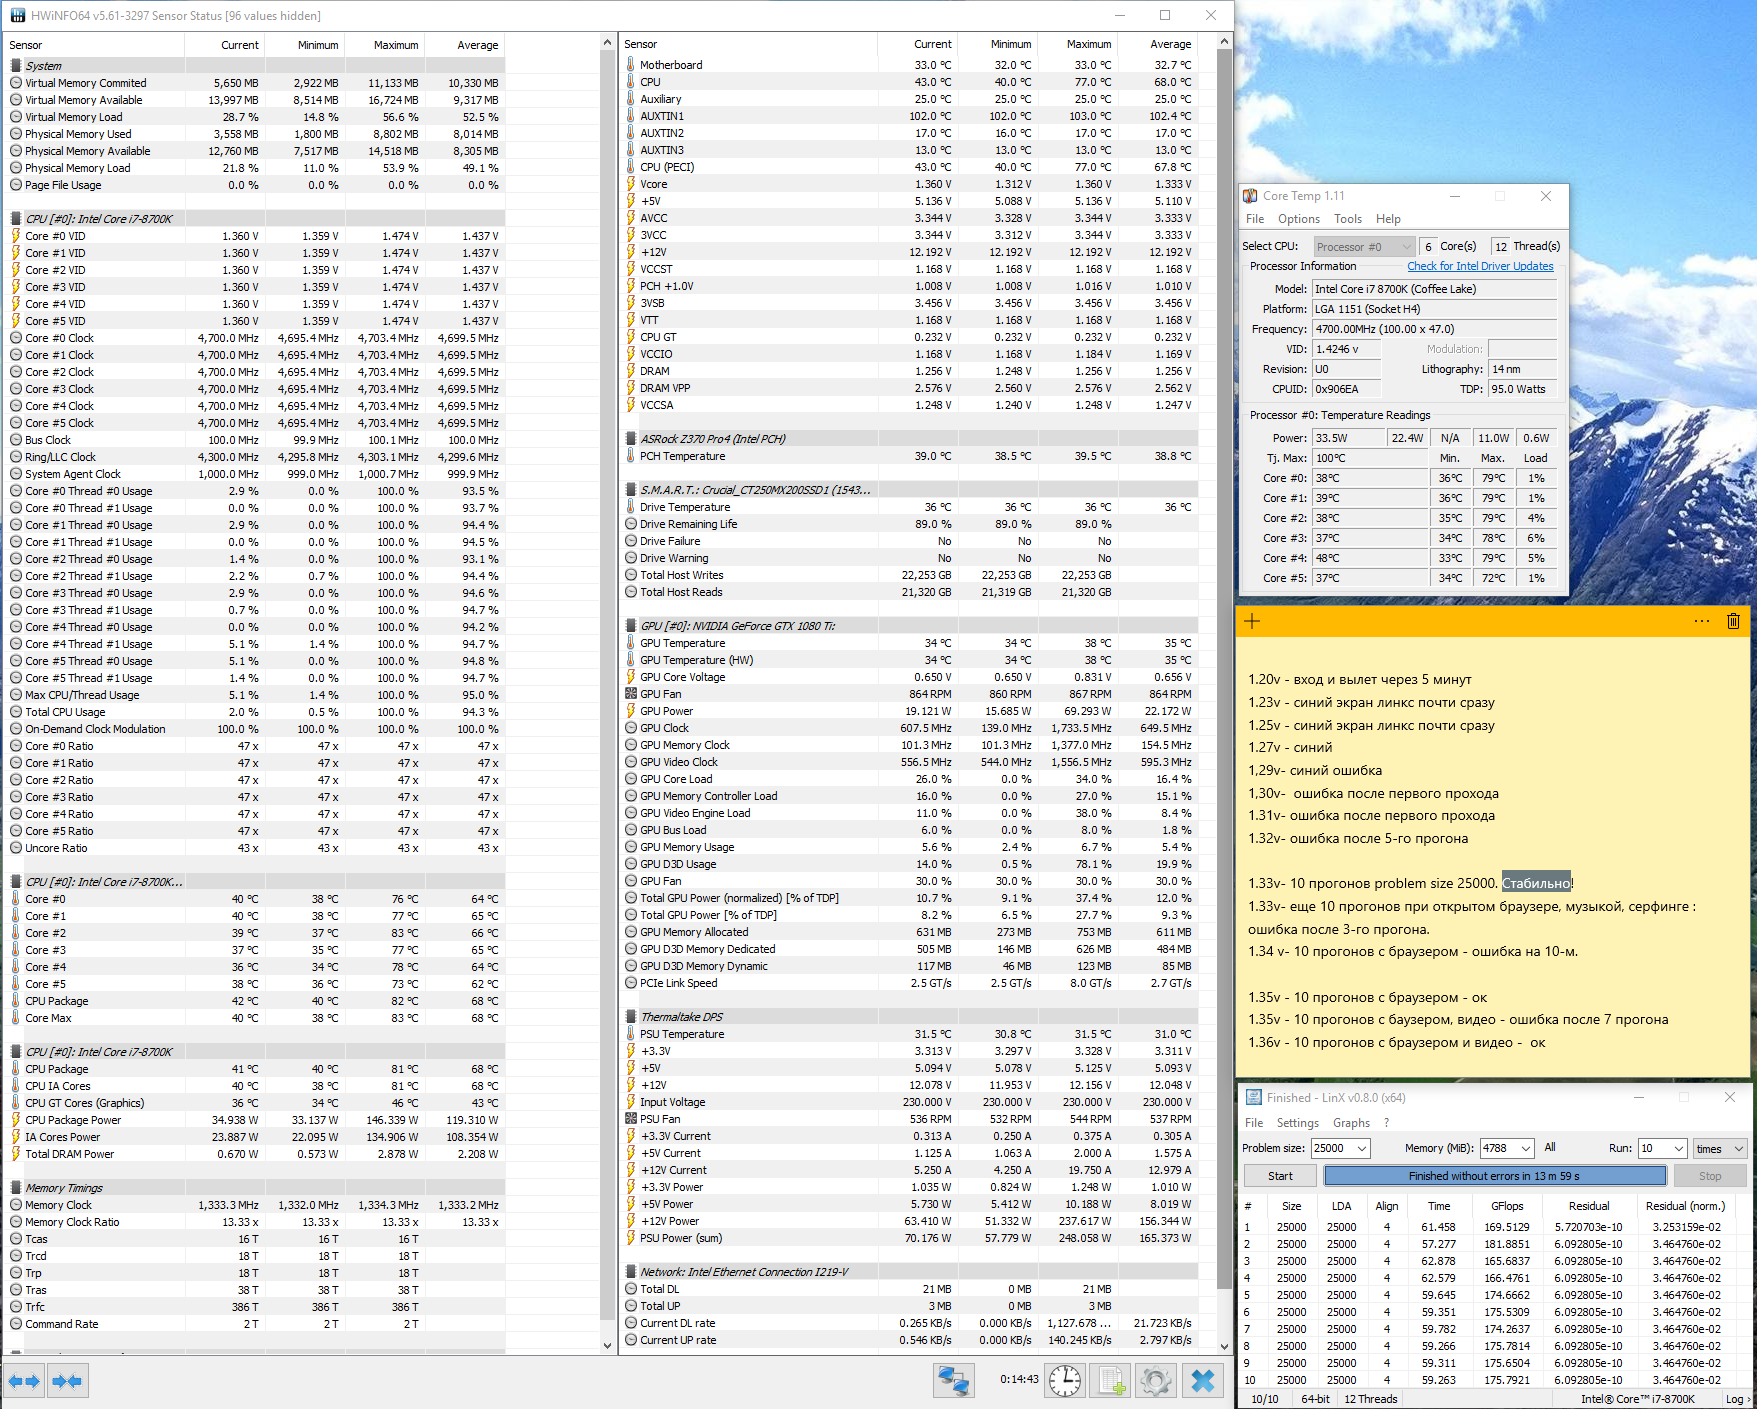Select the Uncore Ratio sensor row
1757x1409 pixels.
click(254, 848)
